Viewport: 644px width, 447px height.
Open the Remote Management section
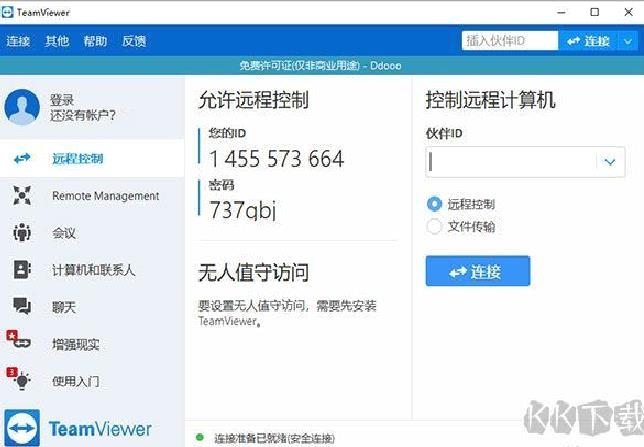click(x=92, y=196)
